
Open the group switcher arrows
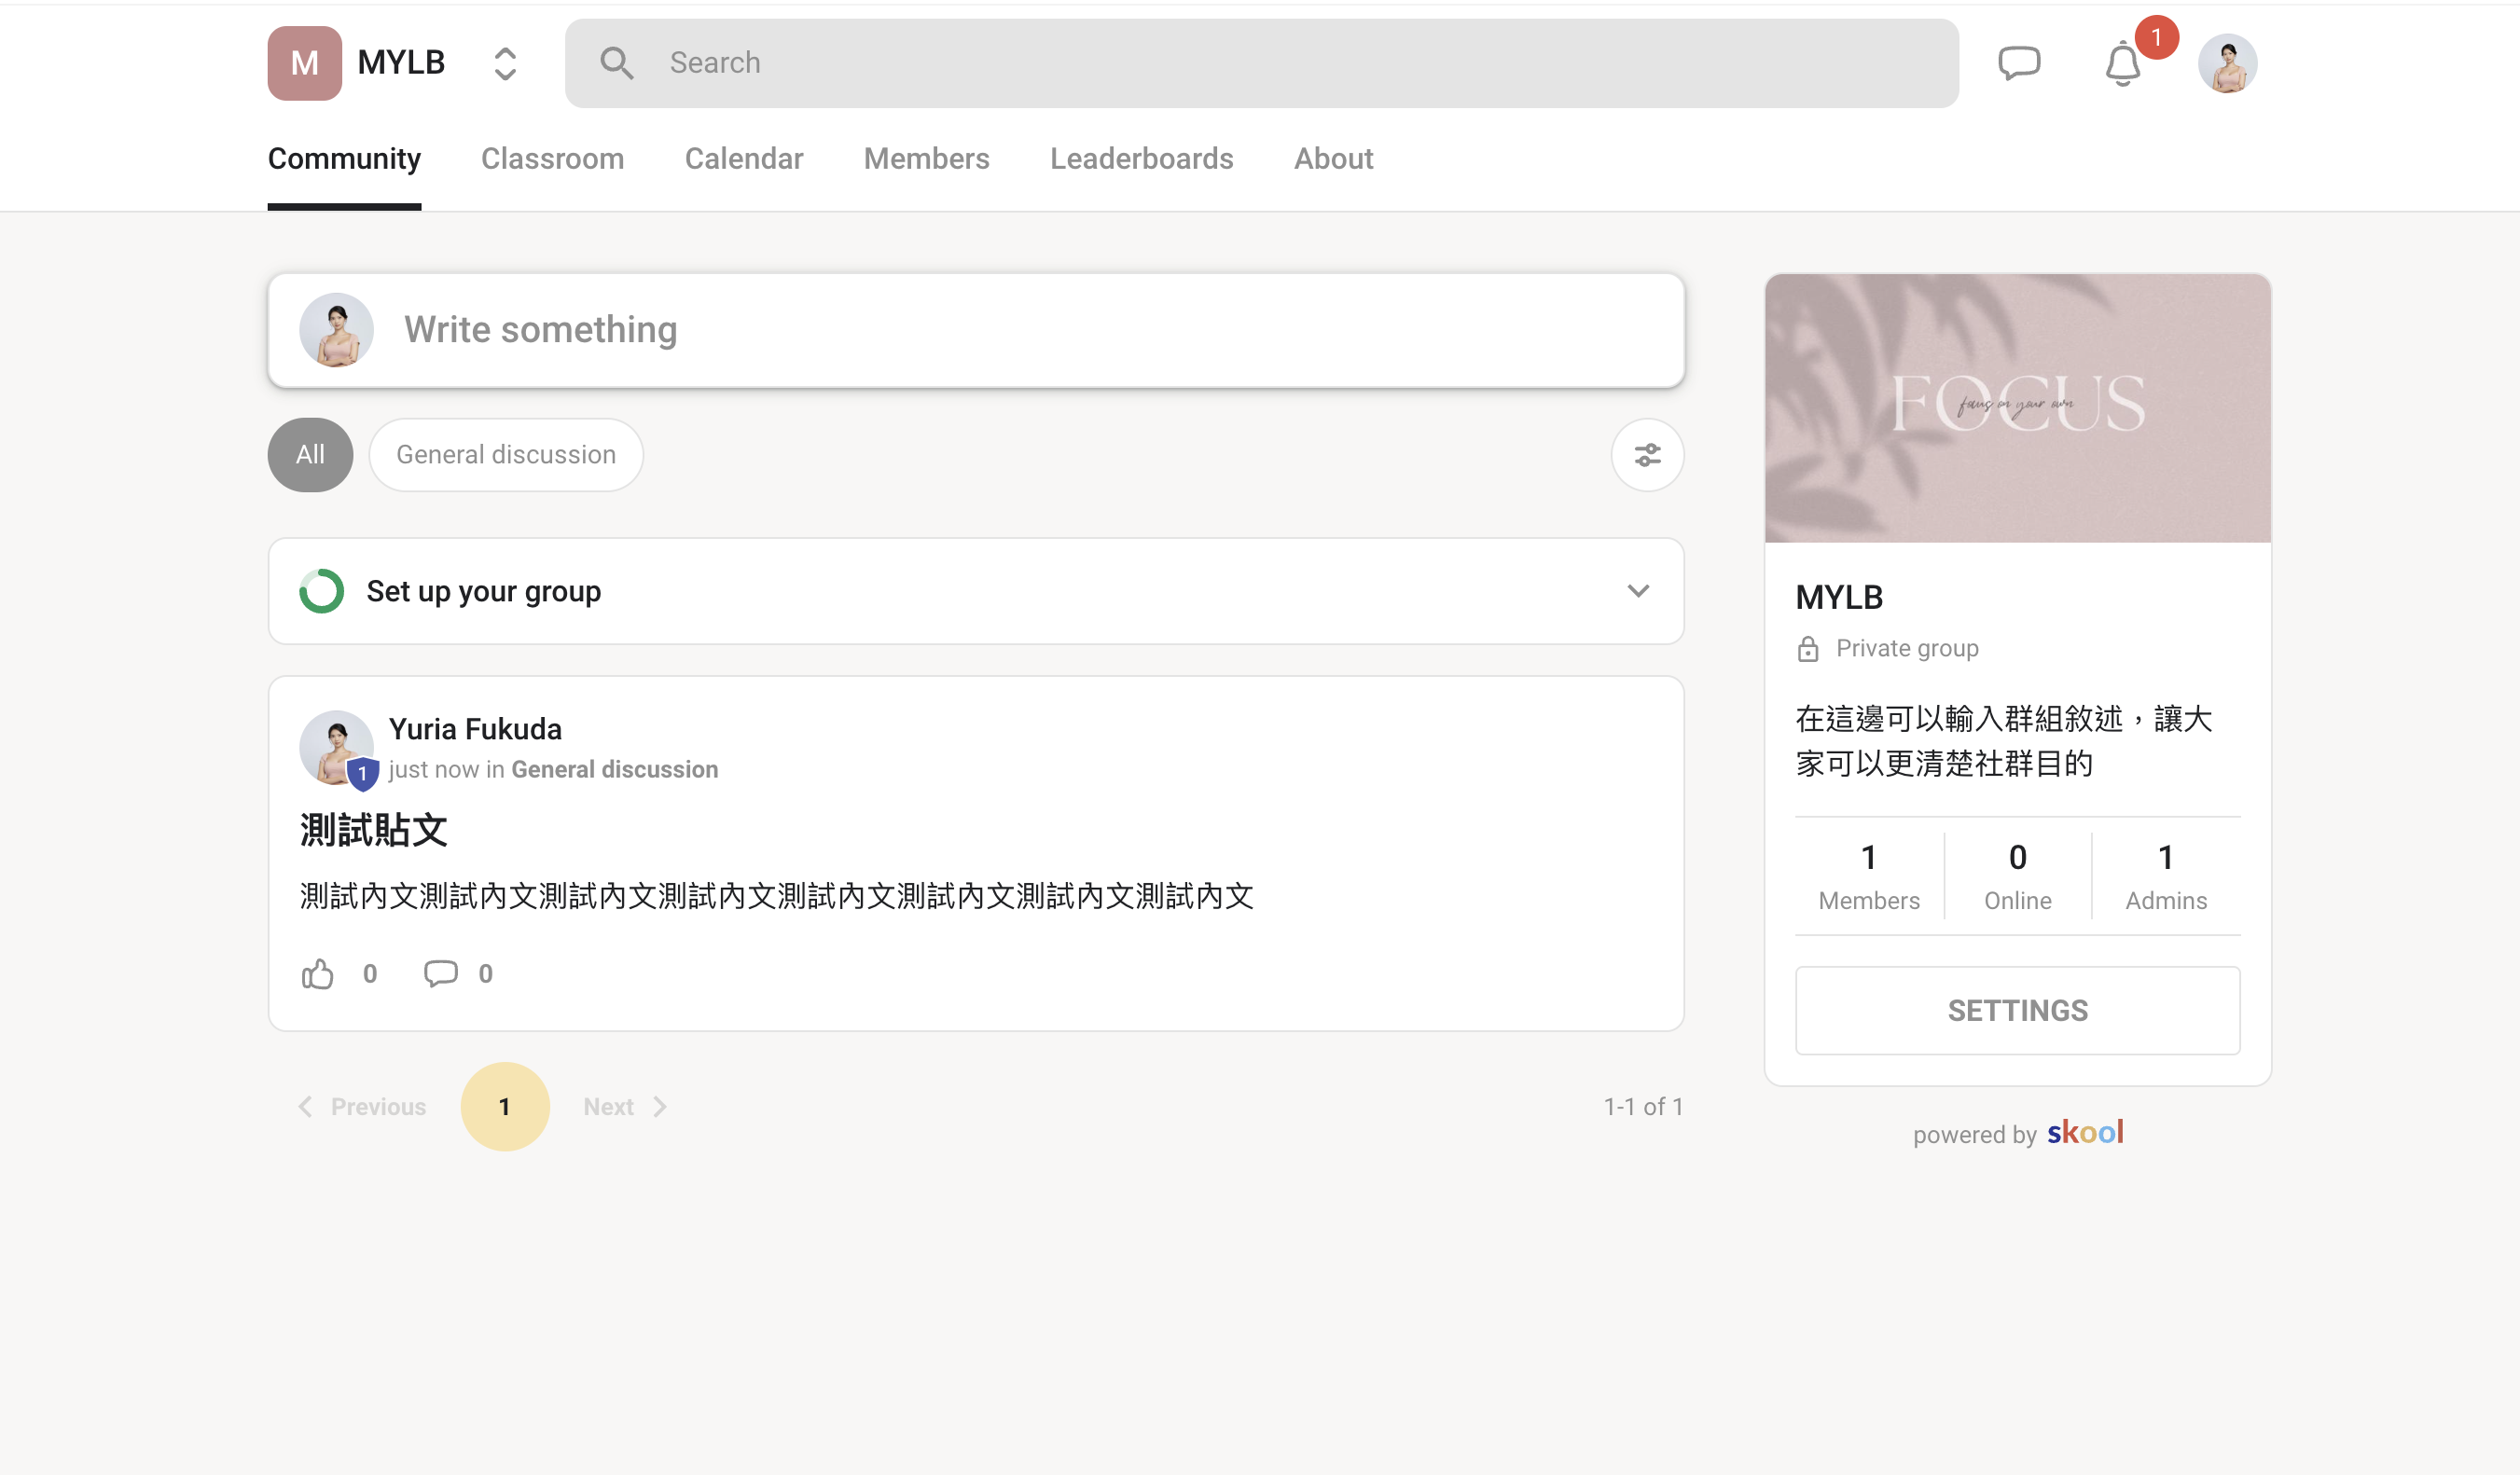(x=505, y=63)
